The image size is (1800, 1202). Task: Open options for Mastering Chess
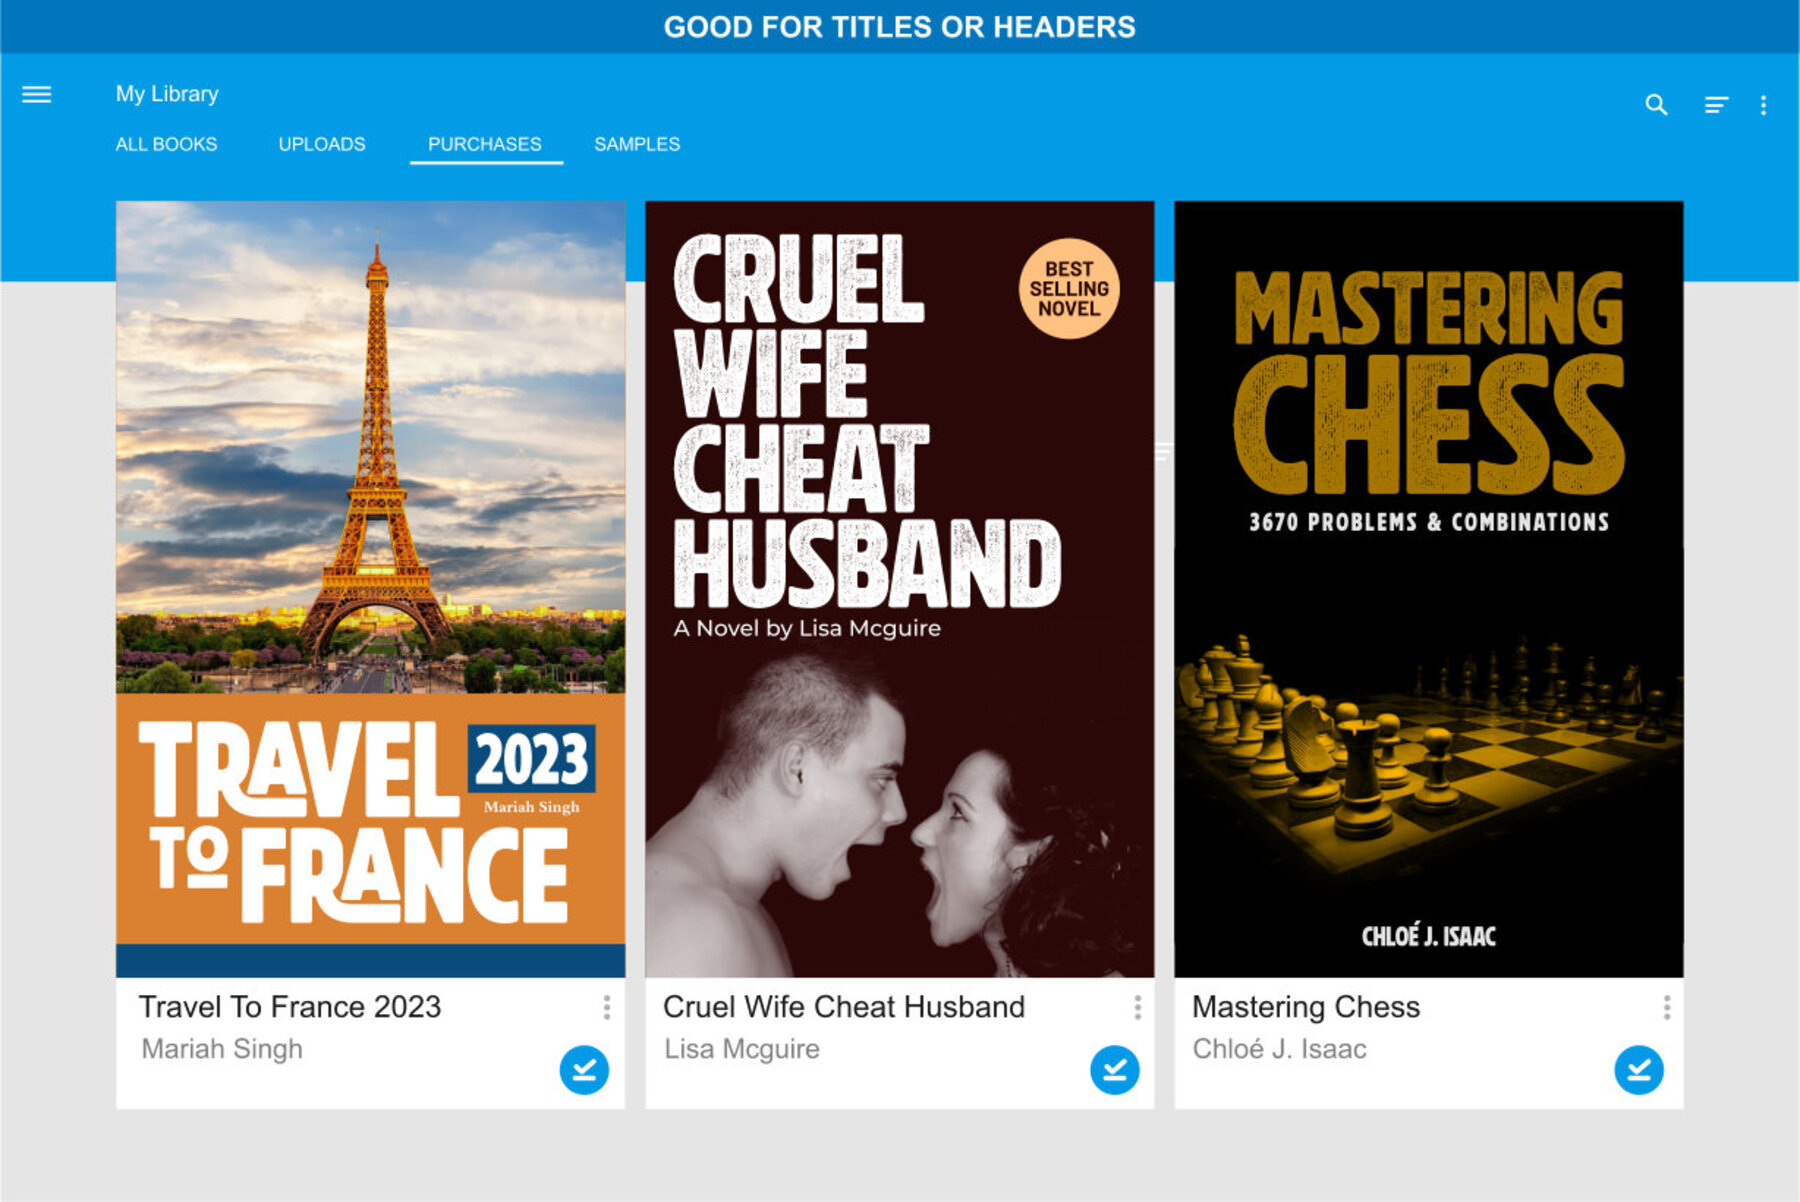click(1666, 1007)
